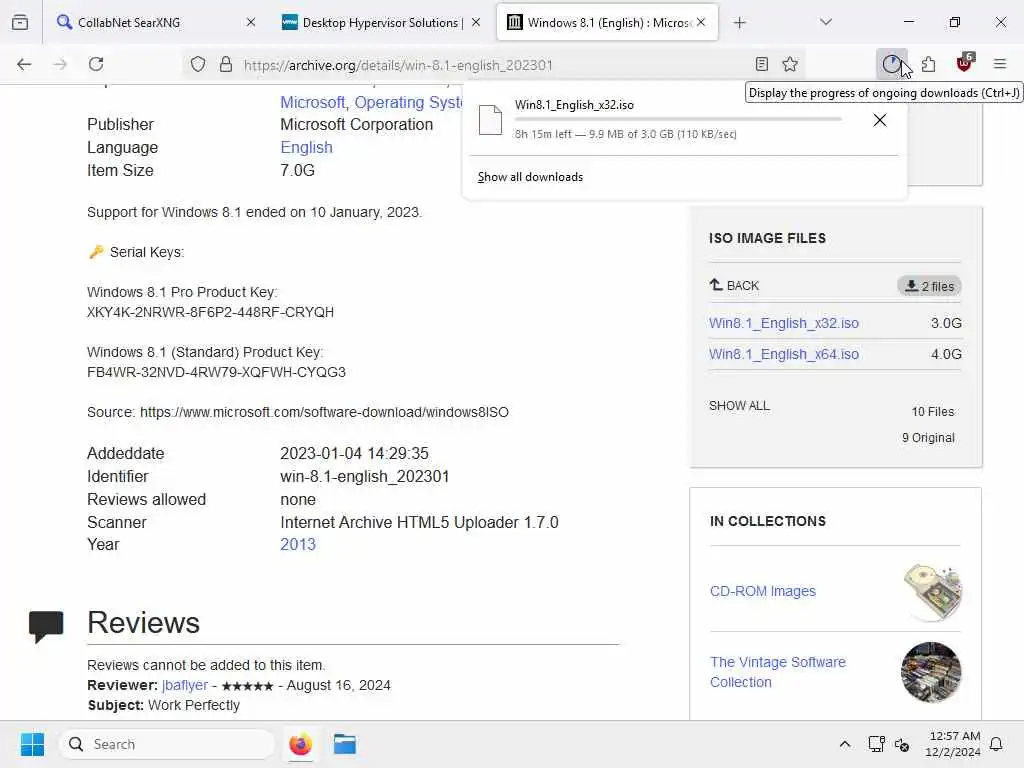
Task: Click the network status tray icon
Action: tap(876, 744)
